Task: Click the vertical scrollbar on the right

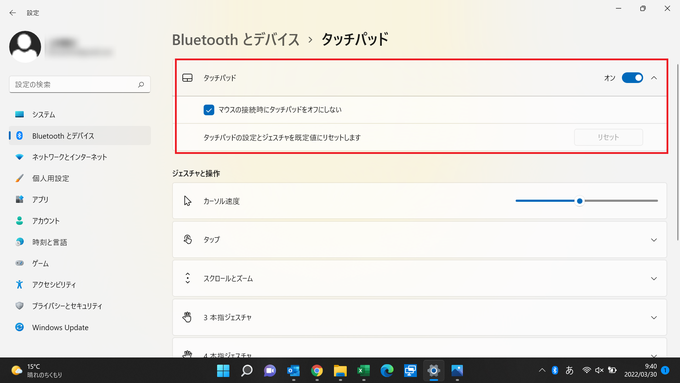Action: [x=677, y=152]
